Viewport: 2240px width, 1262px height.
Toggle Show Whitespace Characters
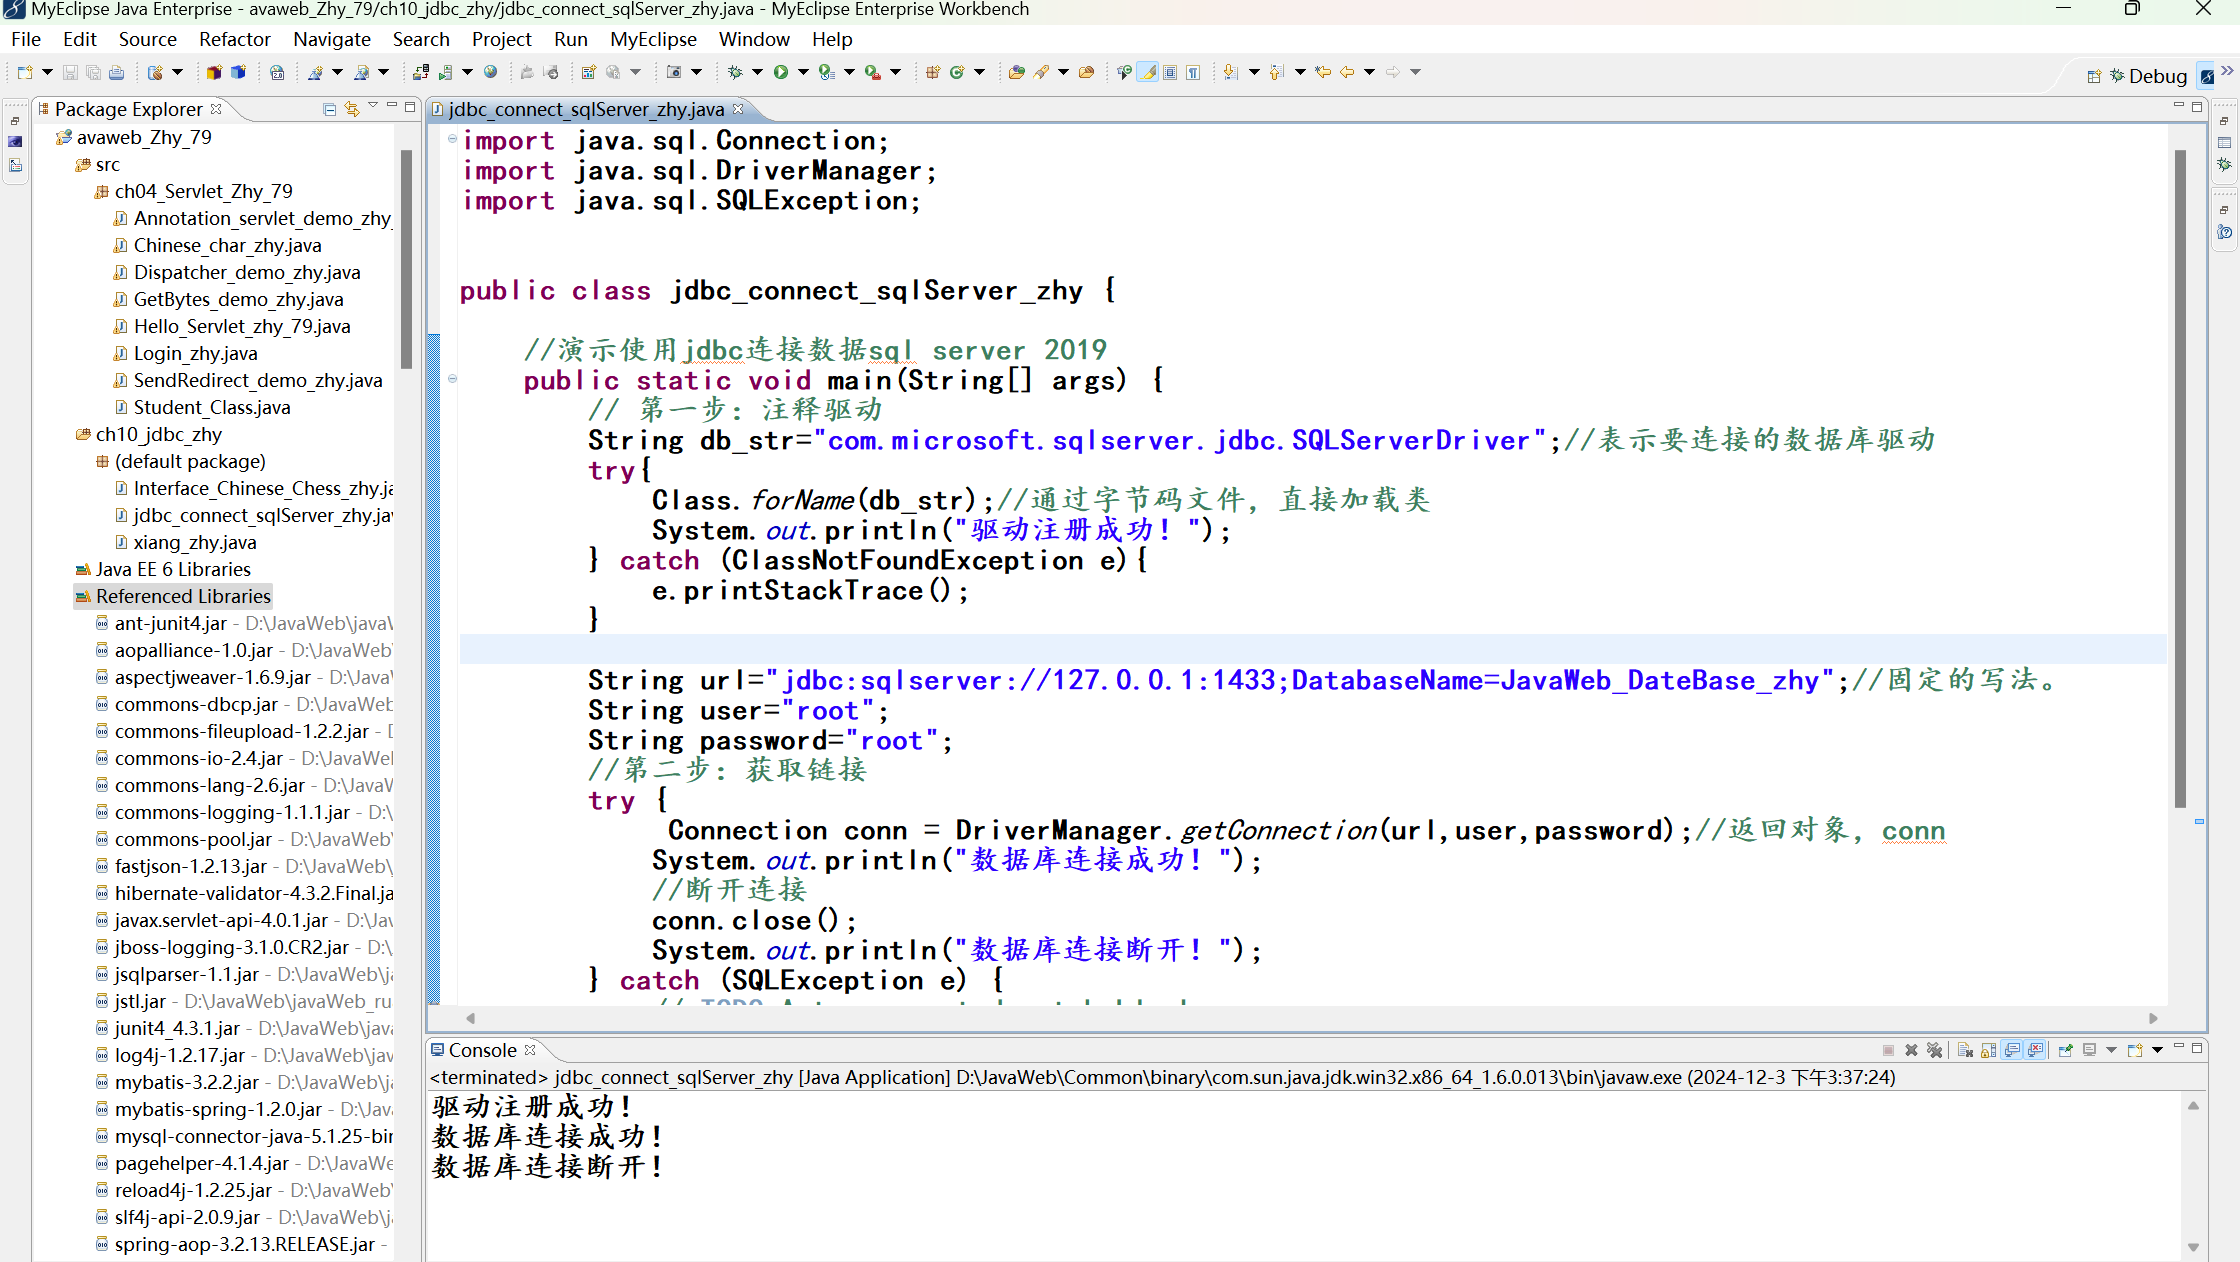(1193, 72)
